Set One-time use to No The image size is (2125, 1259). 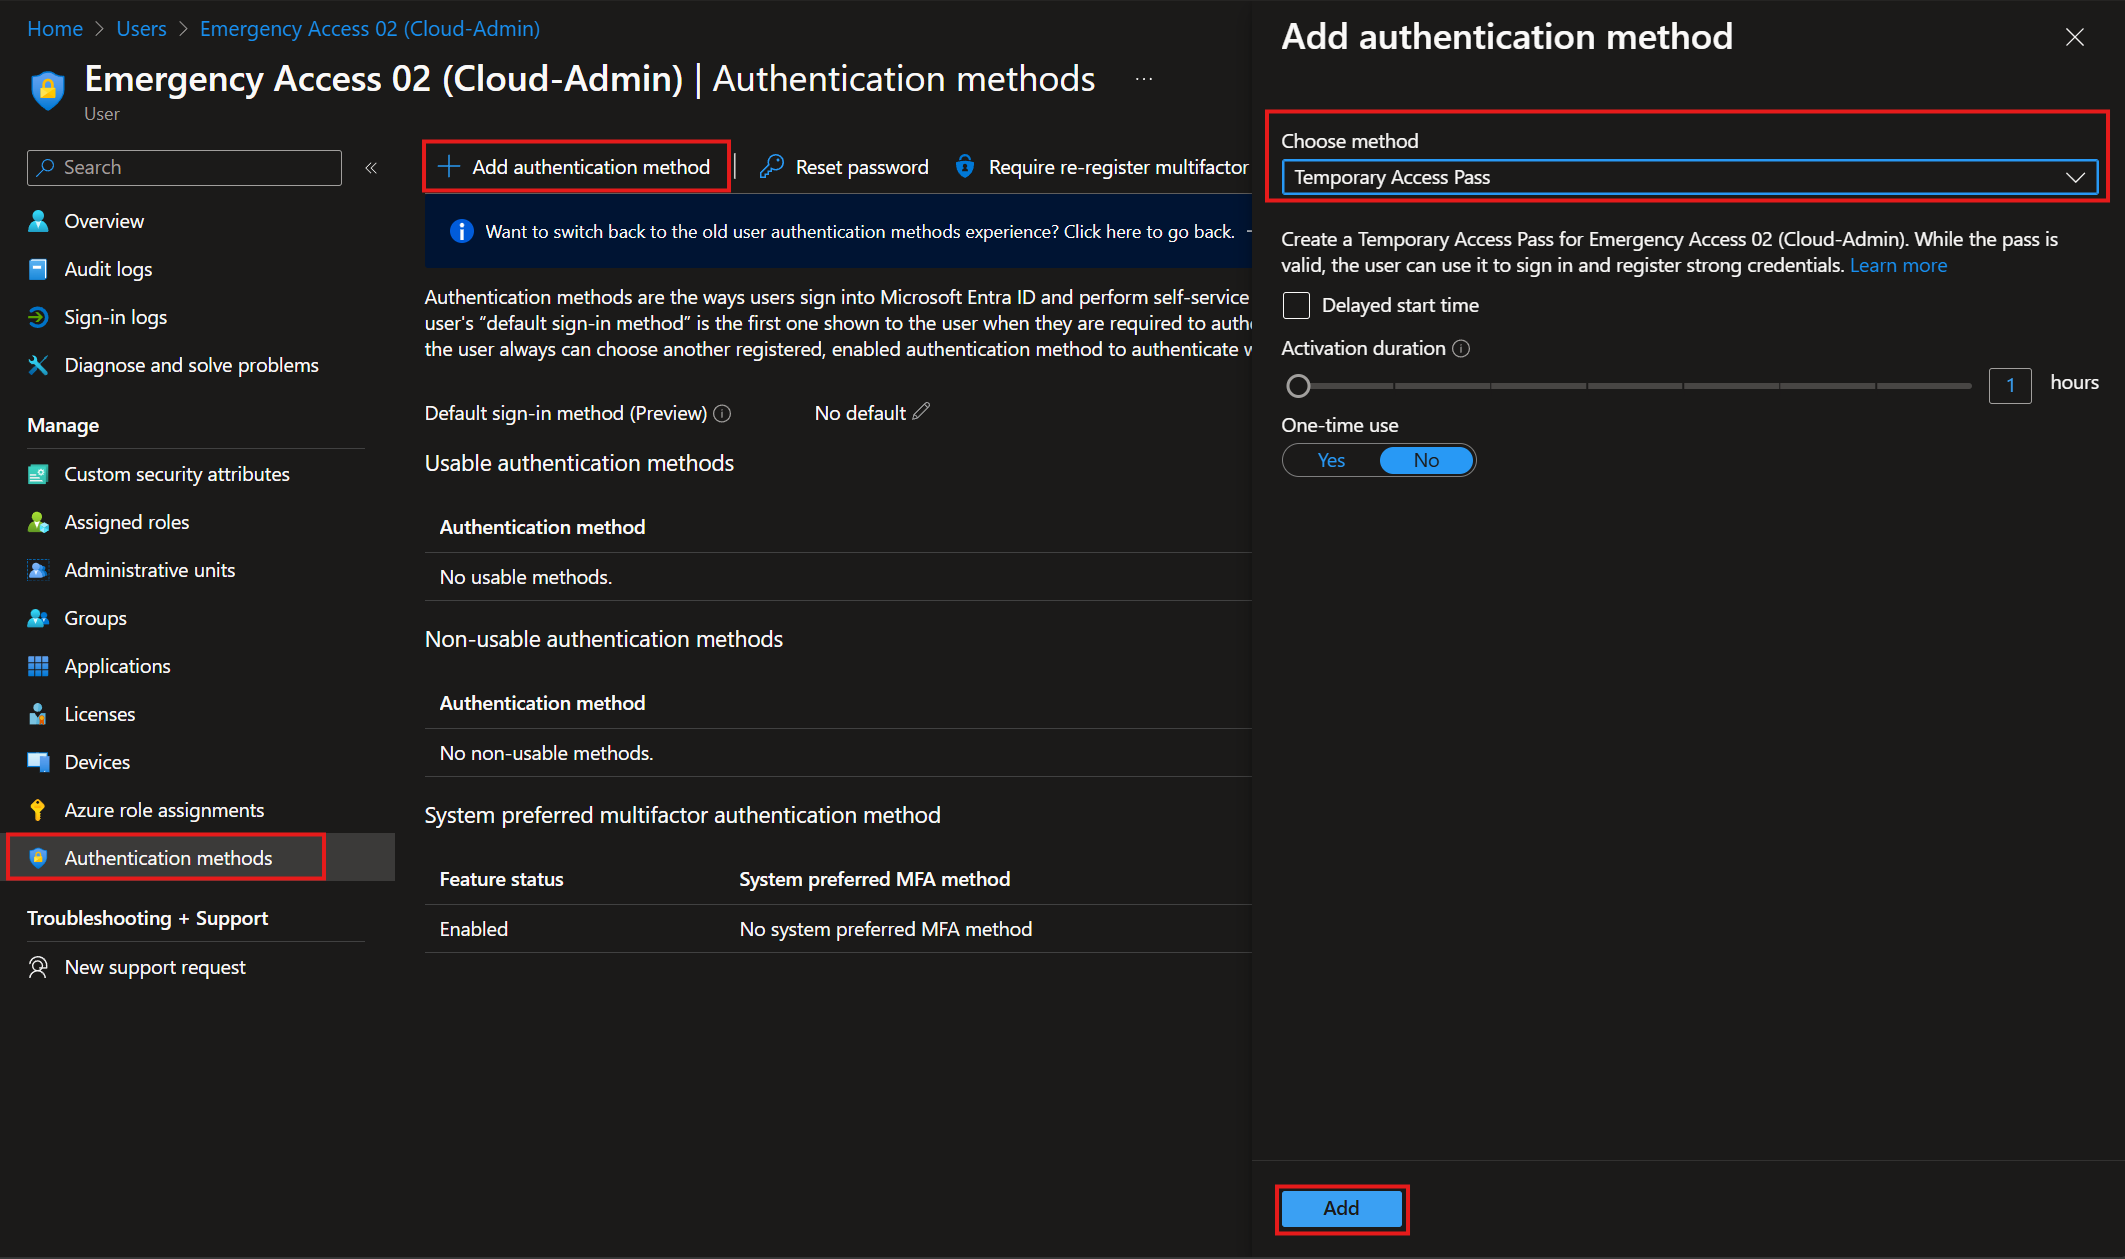1426,461
